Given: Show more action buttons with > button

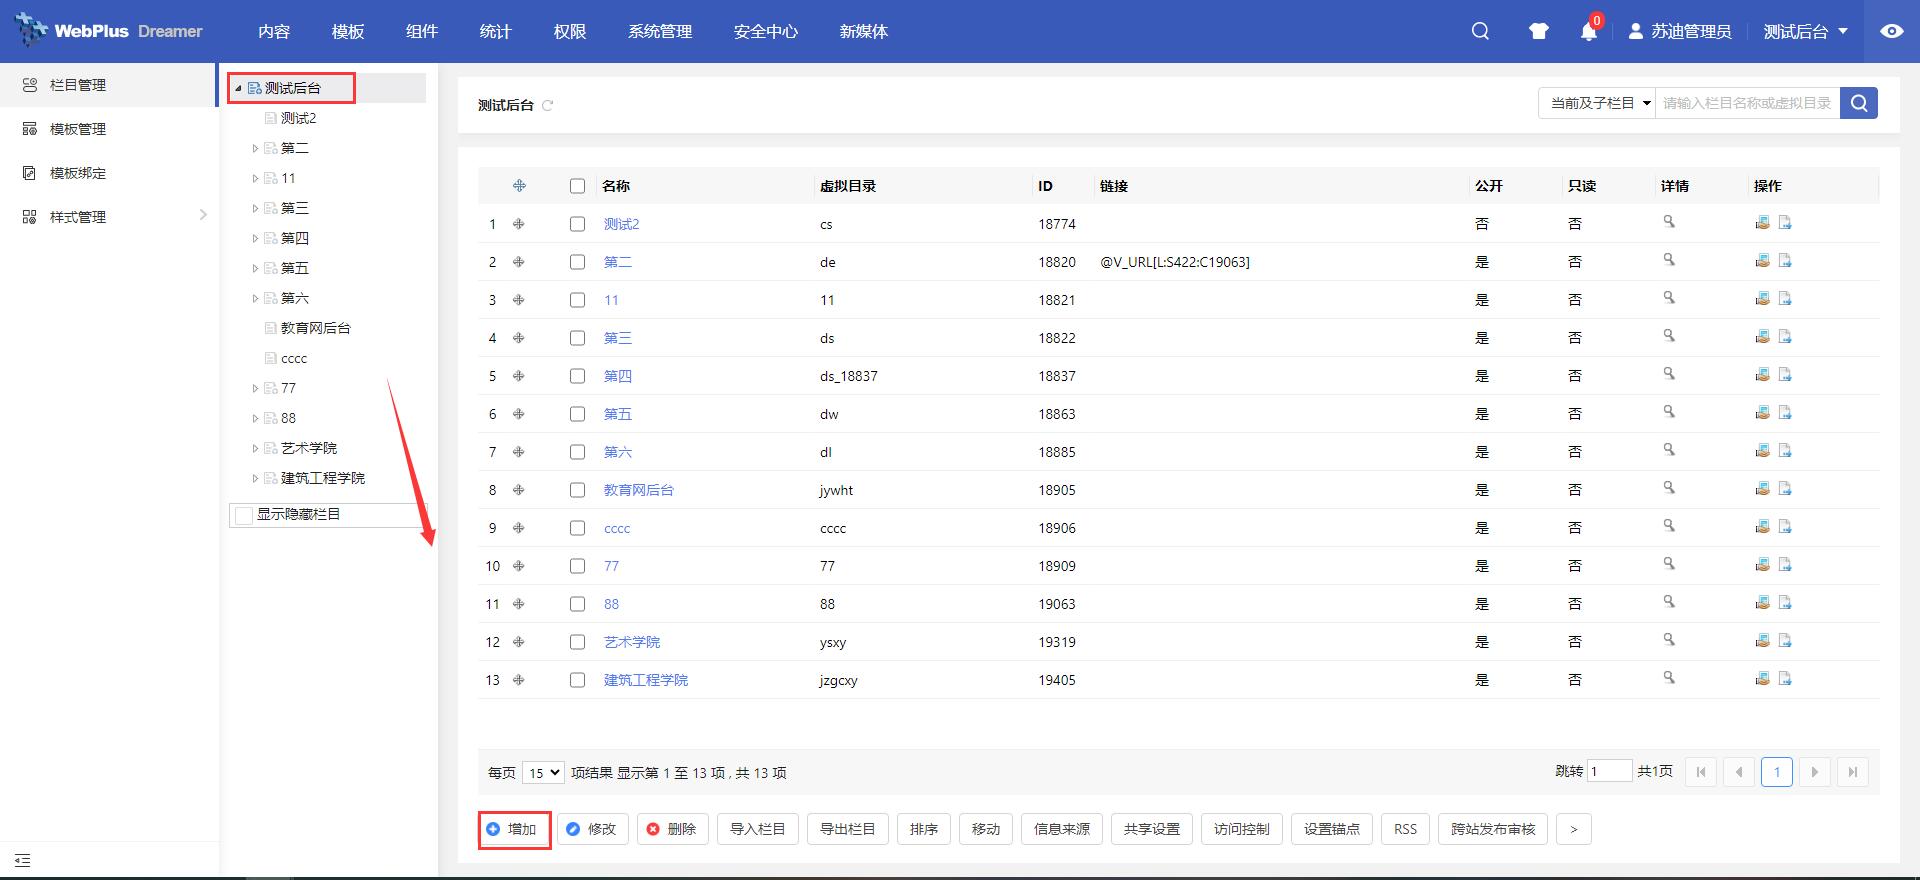Looking at the screenshot, I should coord(1573,829).
